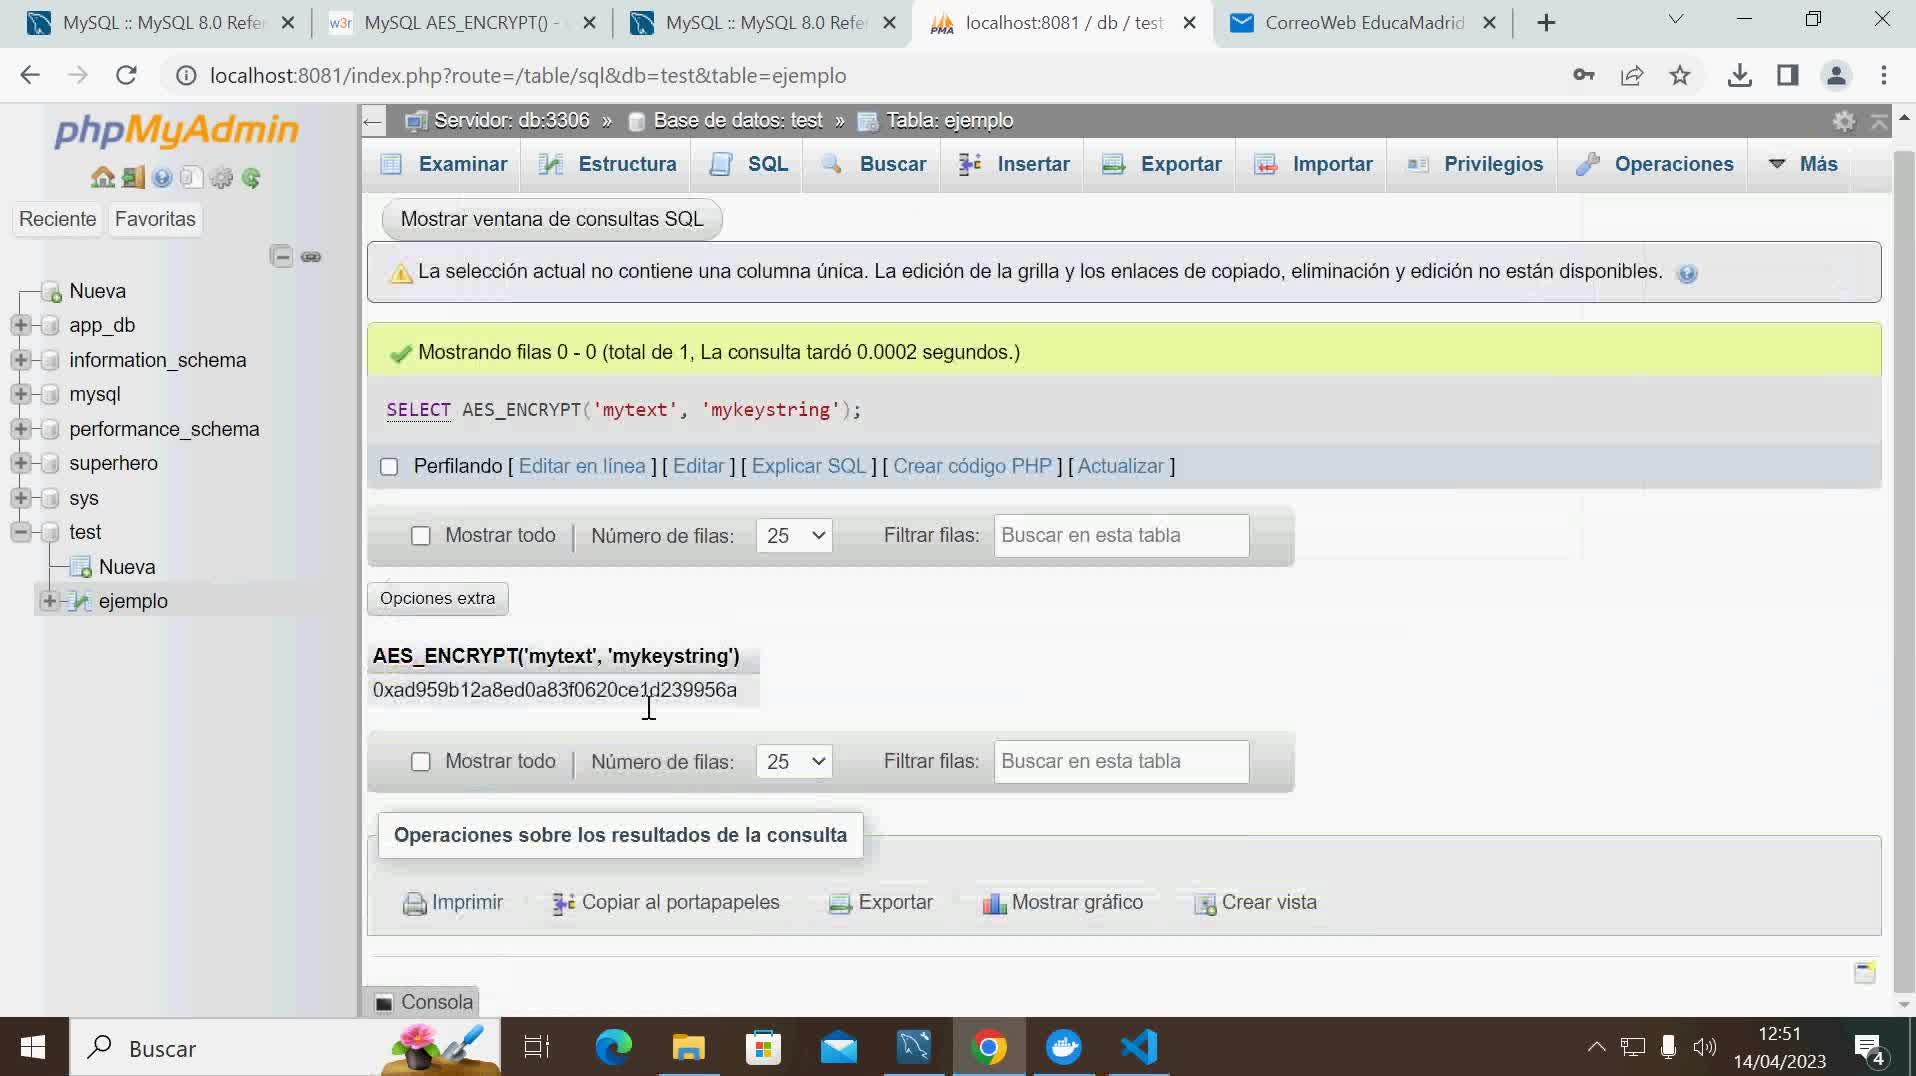The width and height of the screenshot is (1916, 1076).
Task: Collapse the test database node
Action: pos(20,532)
